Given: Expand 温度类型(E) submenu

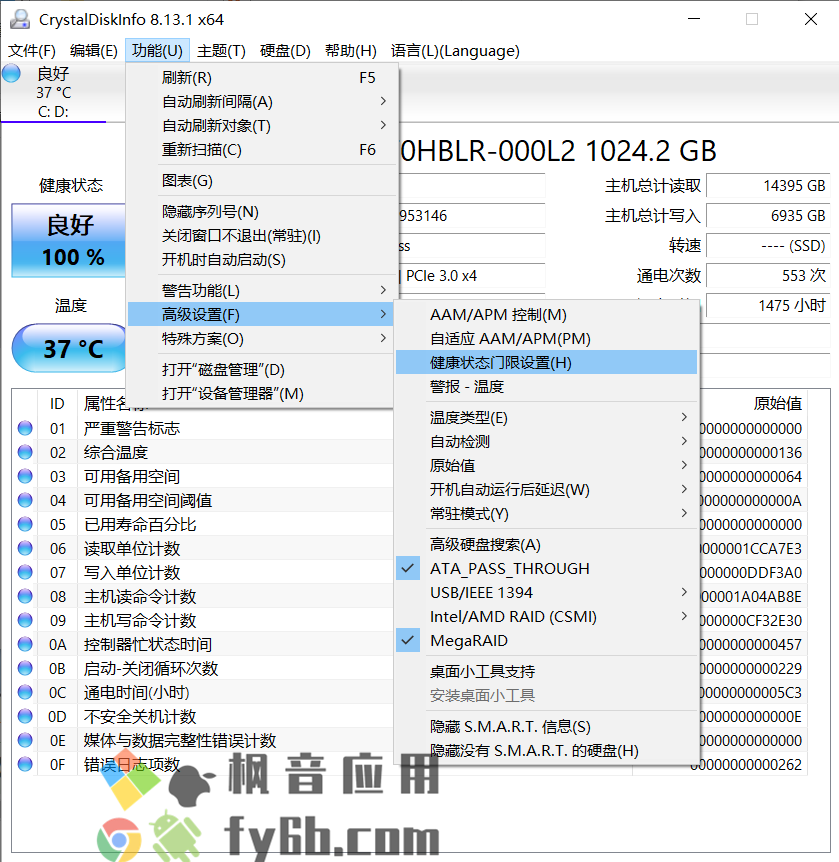Looking at the screenshot, I should (546, 418).
